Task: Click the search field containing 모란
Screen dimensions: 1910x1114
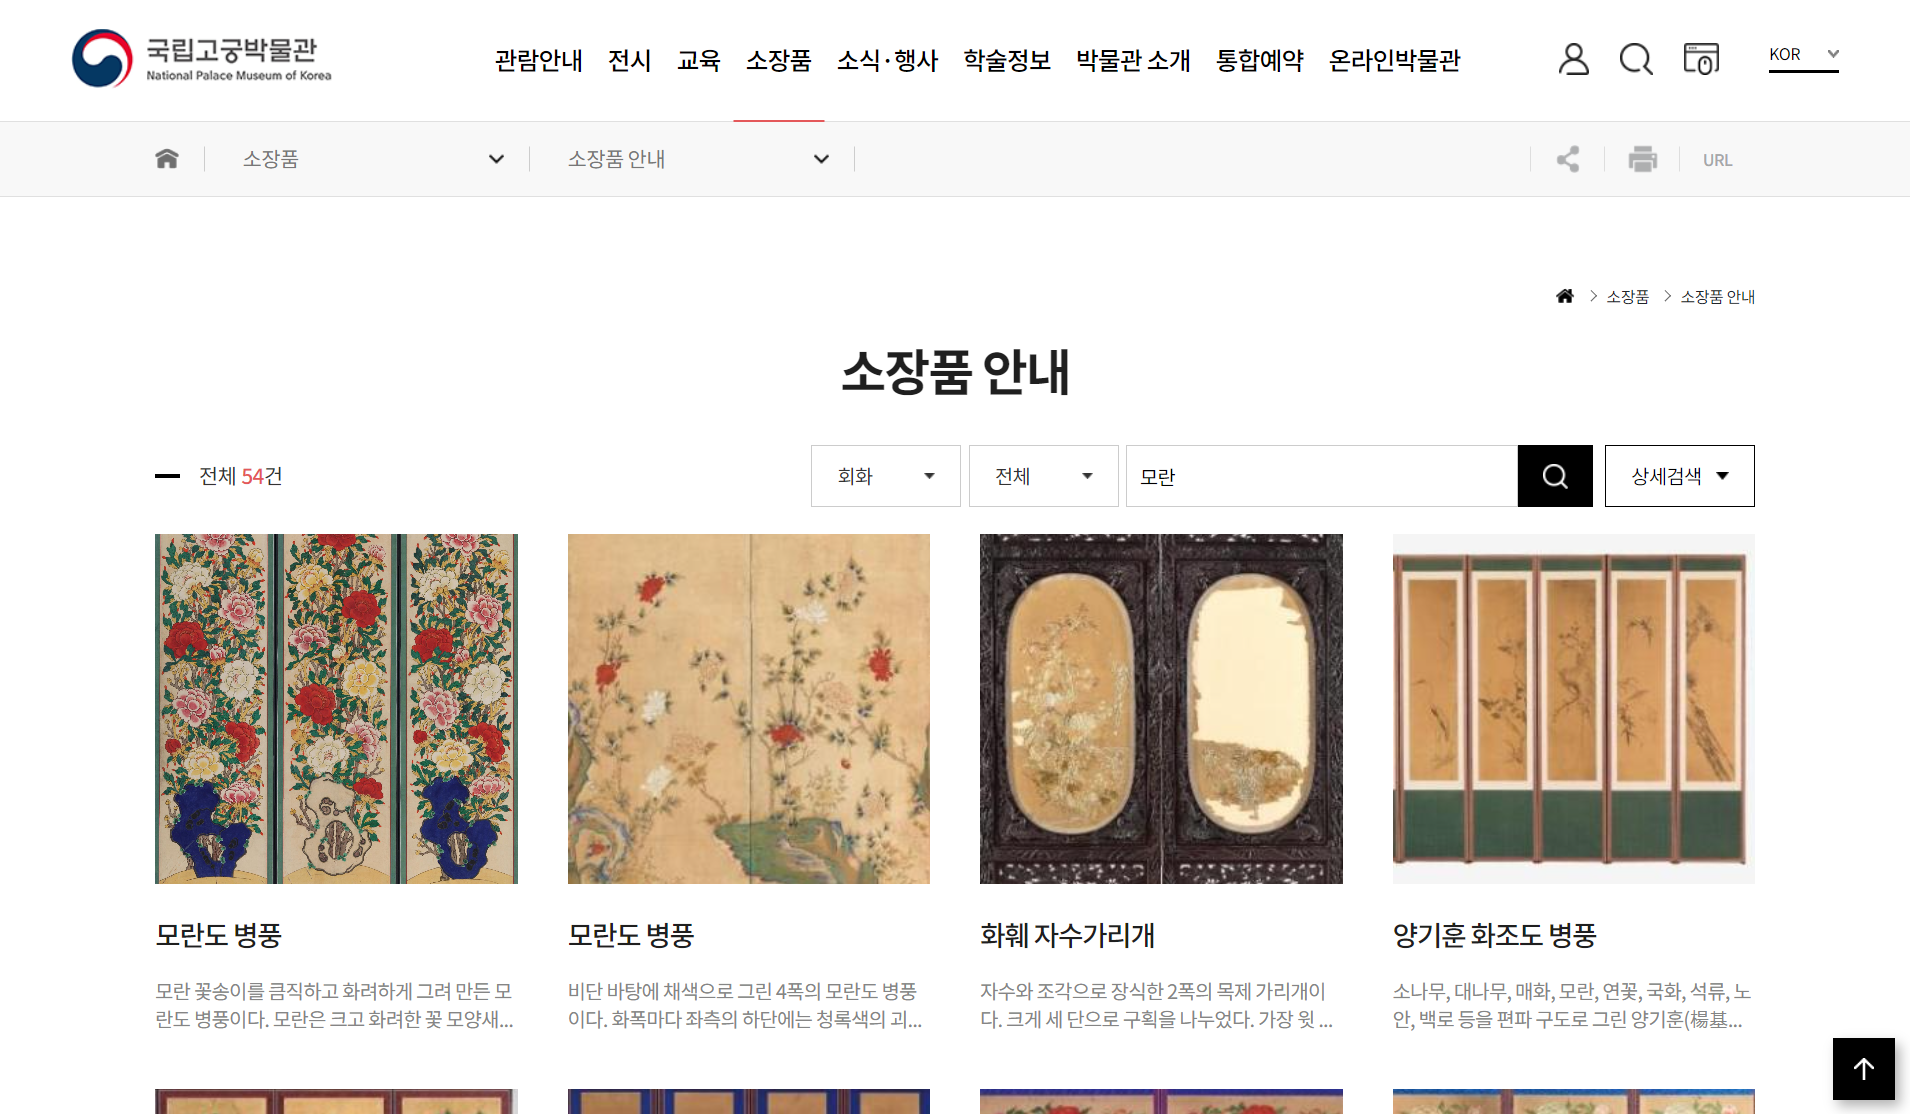Action: pyautogui.click(x=1322, y=476)
